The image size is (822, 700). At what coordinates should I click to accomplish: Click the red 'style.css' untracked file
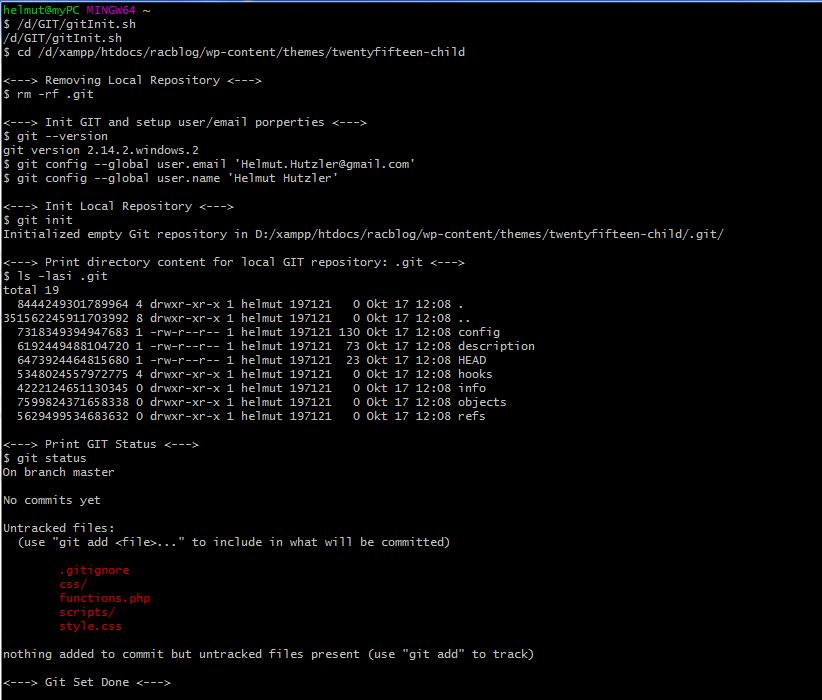(x=91, y=626)
